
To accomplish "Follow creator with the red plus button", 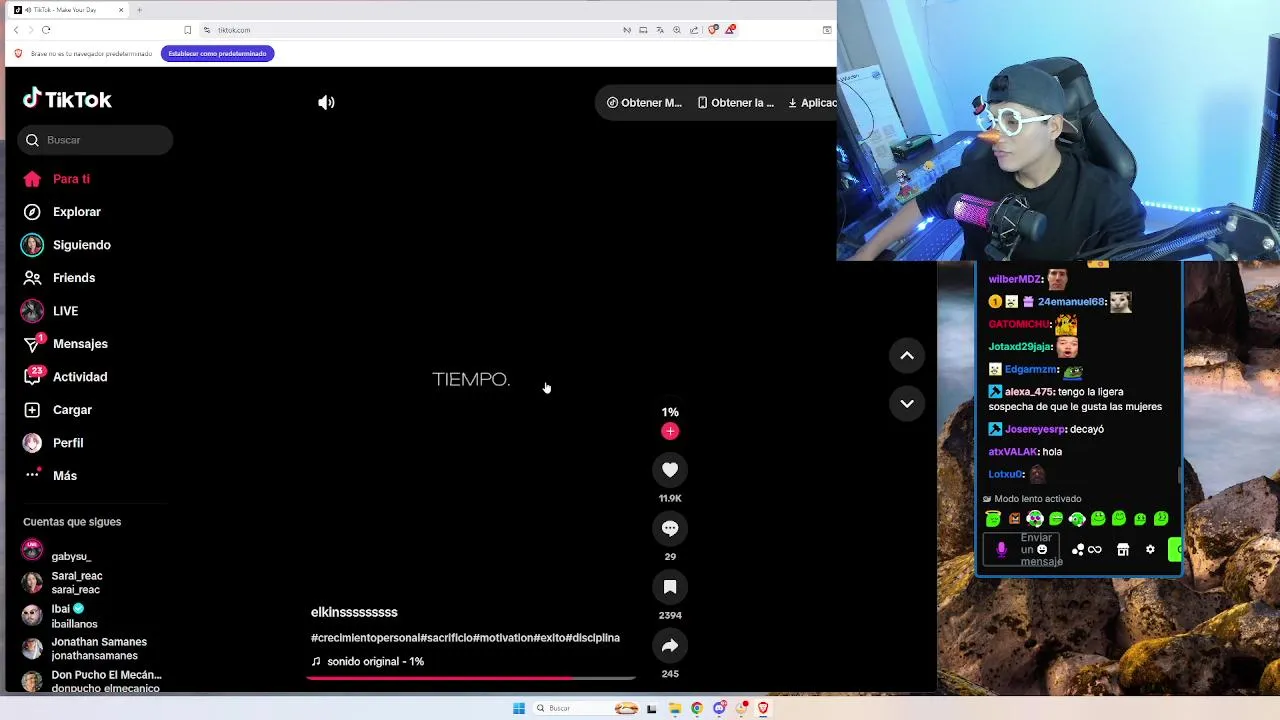I will [x=670, y=431].
